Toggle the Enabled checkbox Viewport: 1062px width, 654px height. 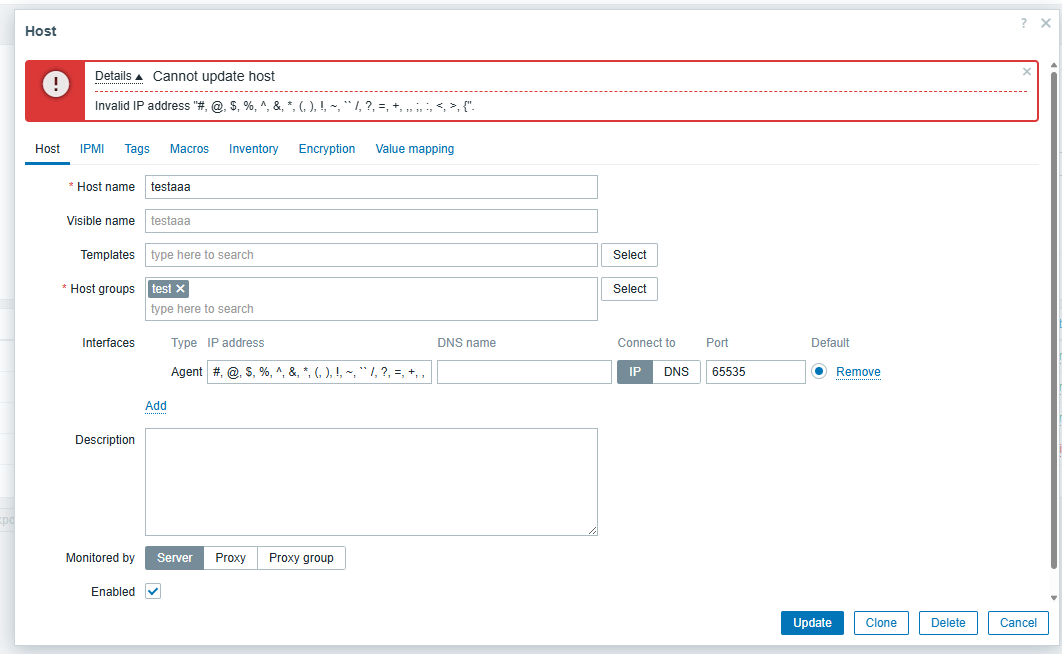(x=153, y=592)
